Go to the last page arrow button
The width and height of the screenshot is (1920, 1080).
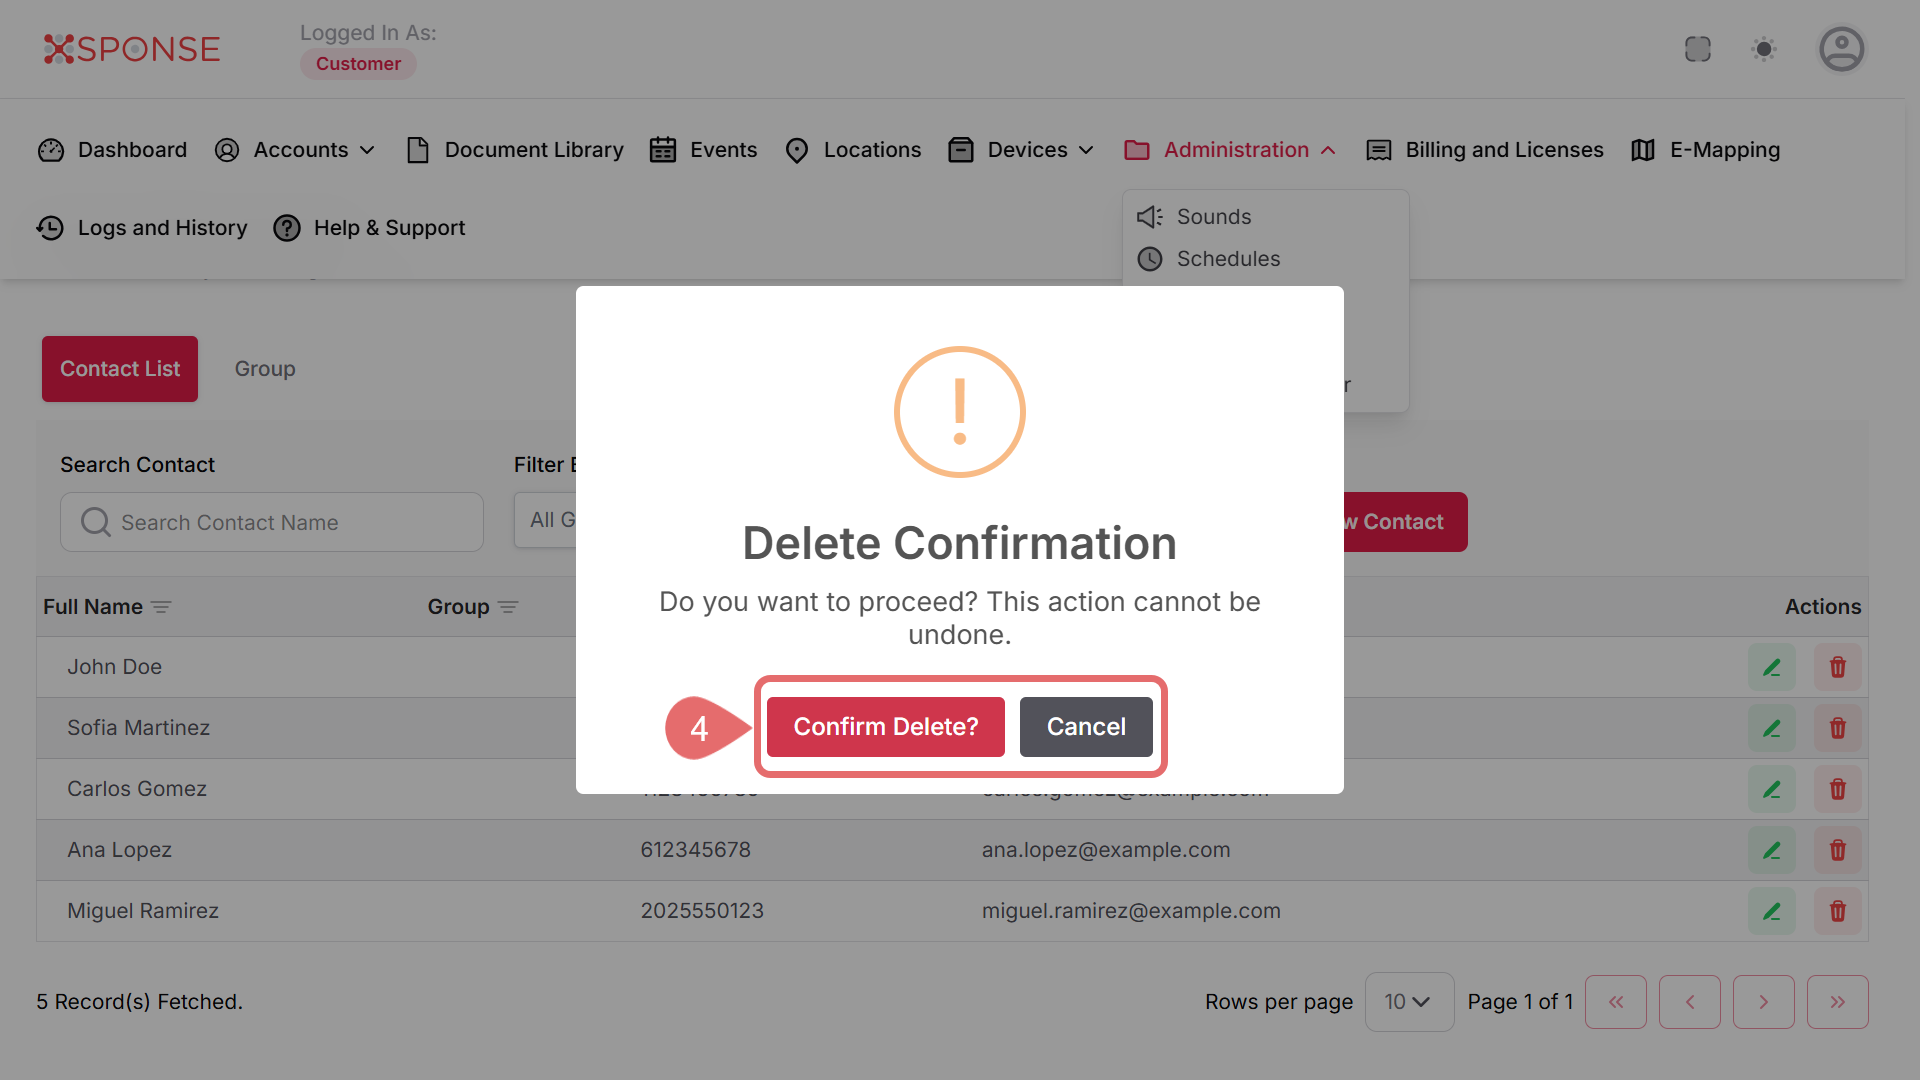1837,1002
